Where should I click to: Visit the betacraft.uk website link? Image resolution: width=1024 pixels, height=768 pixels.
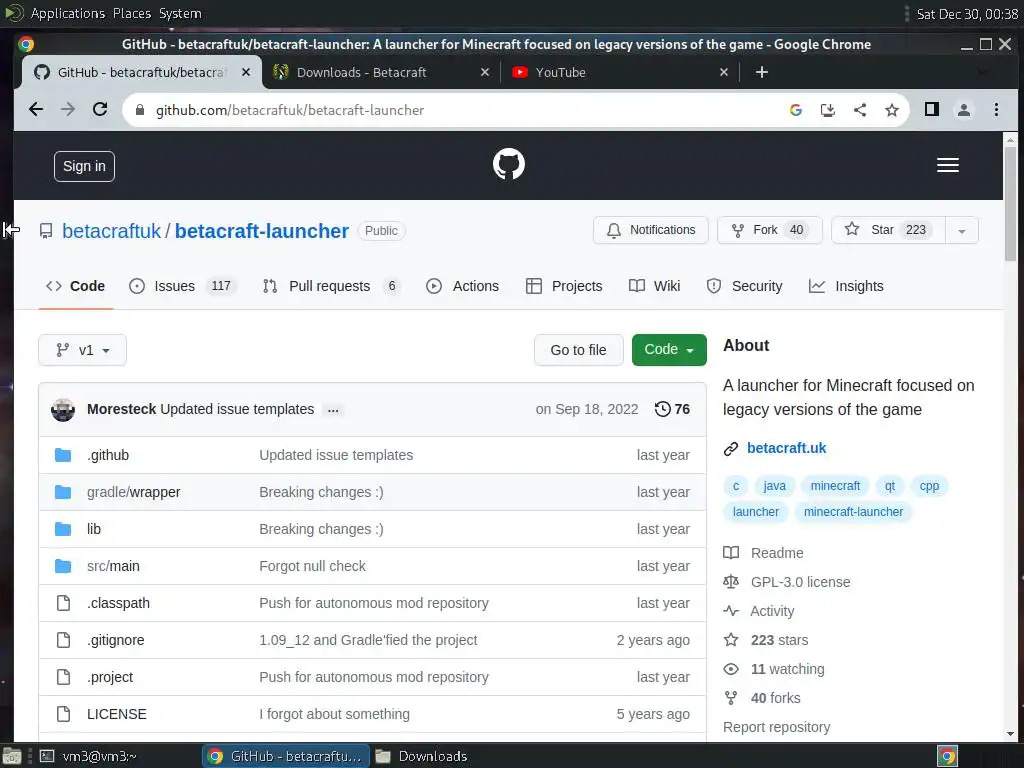pyautogui.click(x=786, y=448)
